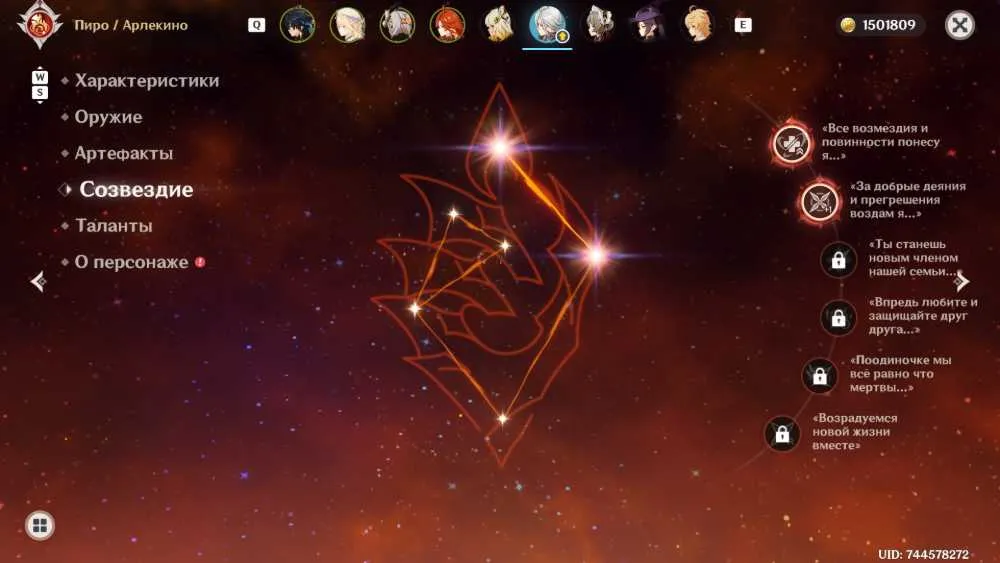Image resolution: width=1000 pixels, height=563 pixels.
Task: Click the UID: 744578272 label
Action: point(923,554)
